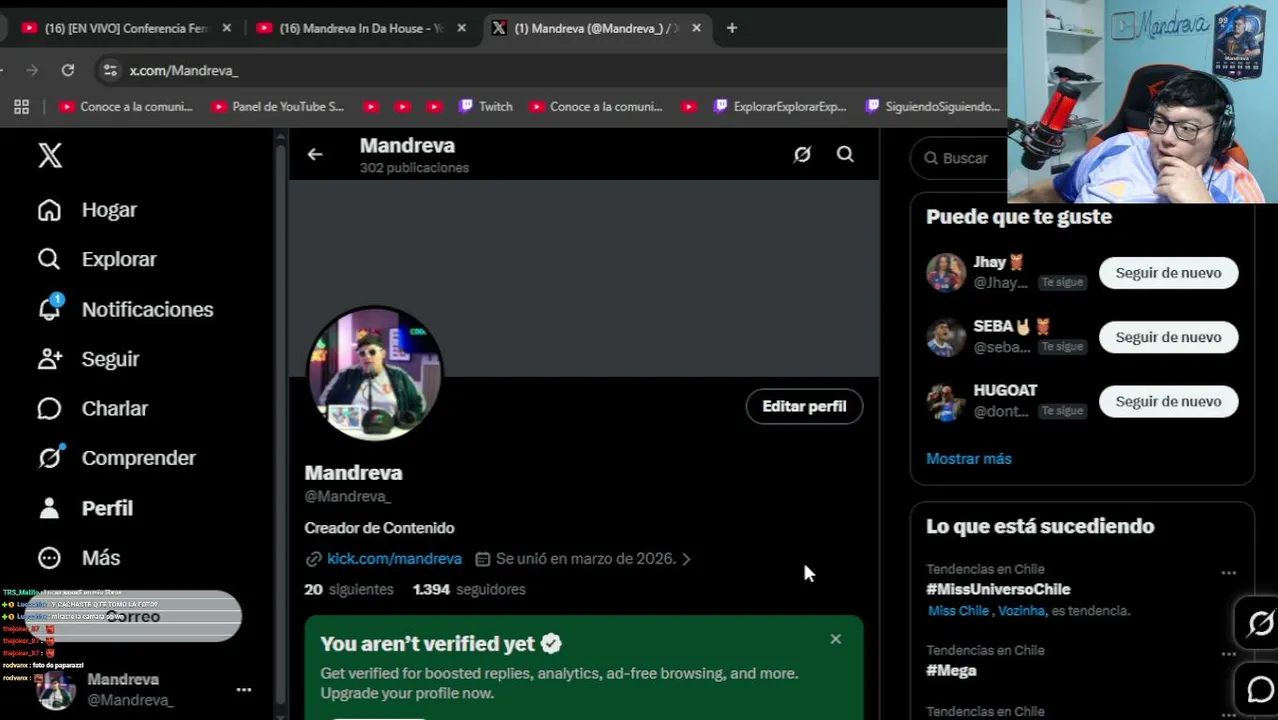Open Panel de YouTube bookmark
This screenshot has height=720, width=1278.
[x=278, y=107]
